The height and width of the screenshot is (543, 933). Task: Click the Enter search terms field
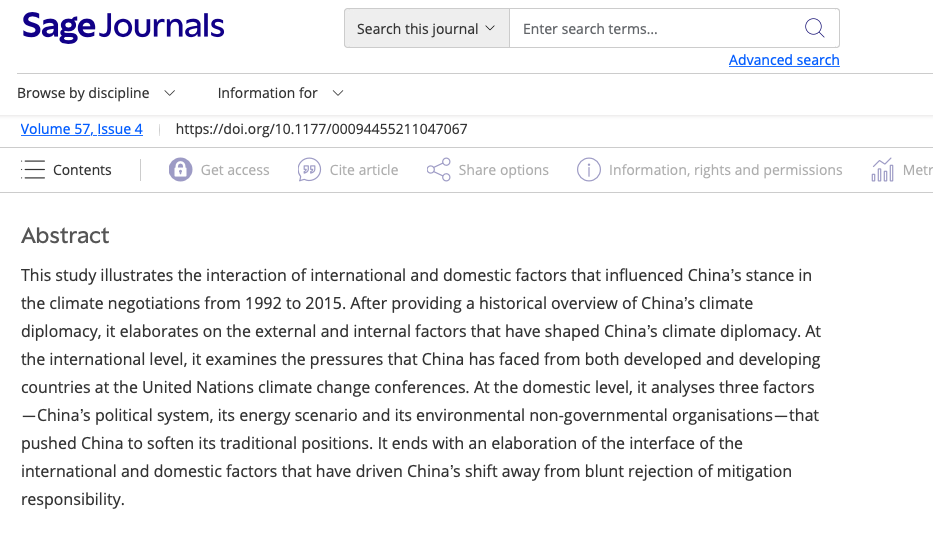655,28
